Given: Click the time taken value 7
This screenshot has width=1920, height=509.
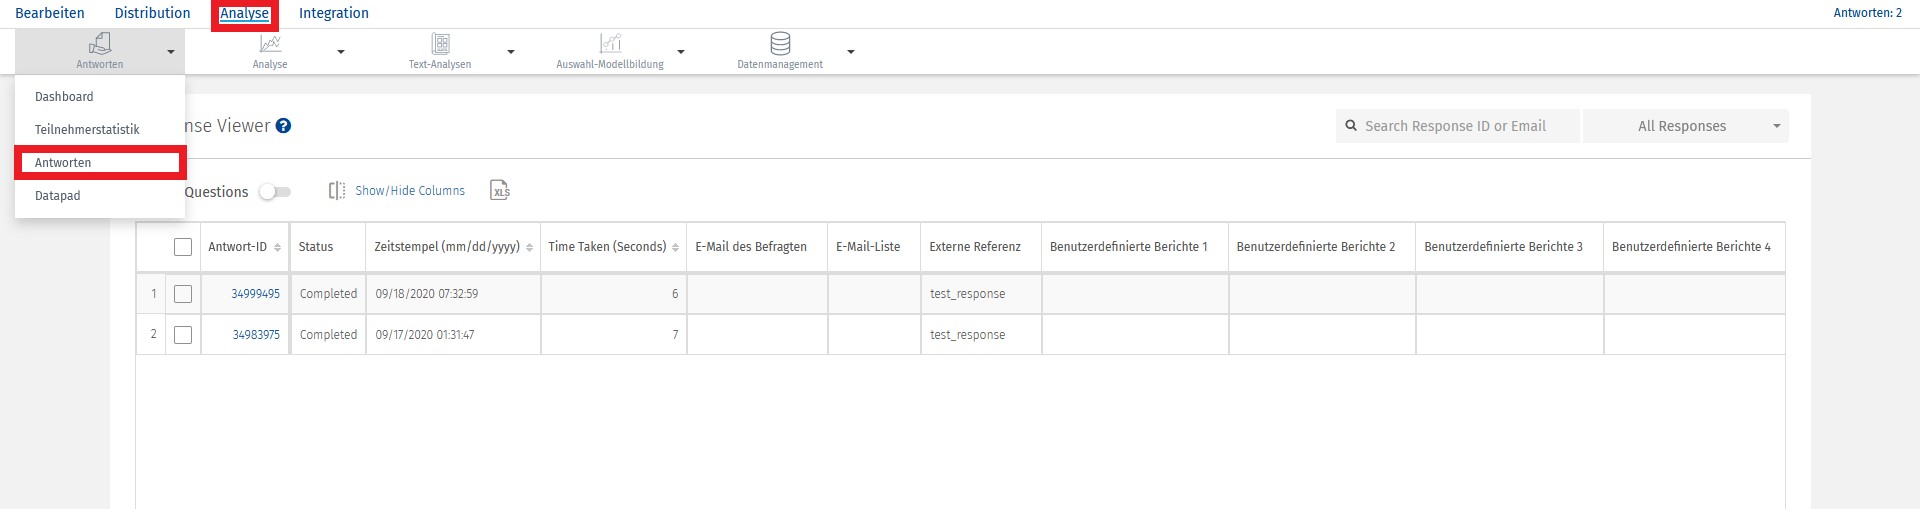Looking at the screenshot, I should pyautogui.click(x=675, y=335).
